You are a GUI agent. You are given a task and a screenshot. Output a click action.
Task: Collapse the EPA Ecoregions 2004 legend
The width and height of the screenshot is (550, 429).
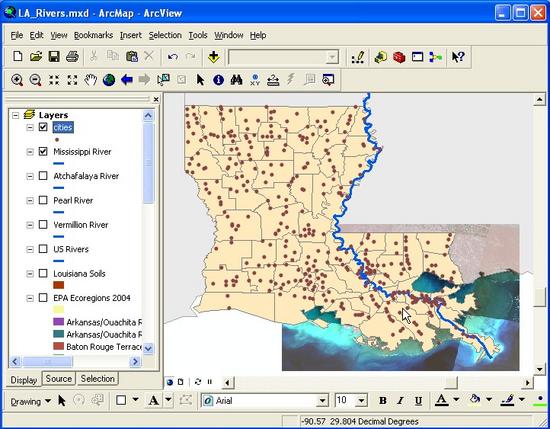coord(30,298)
